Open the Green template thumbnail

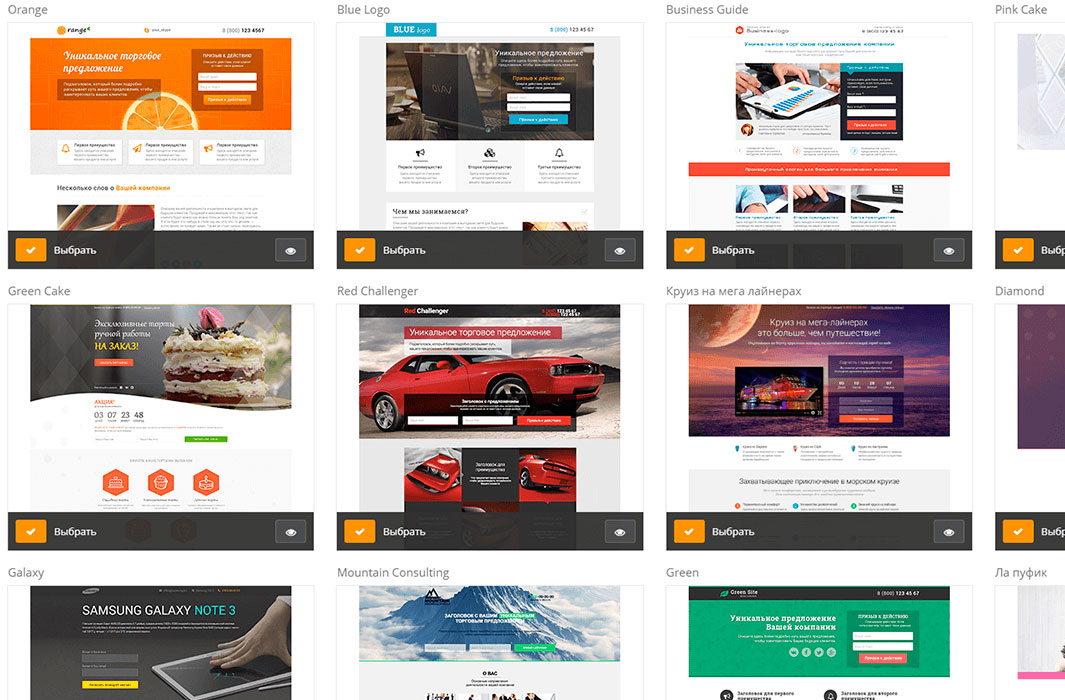[x=819, y=642]
